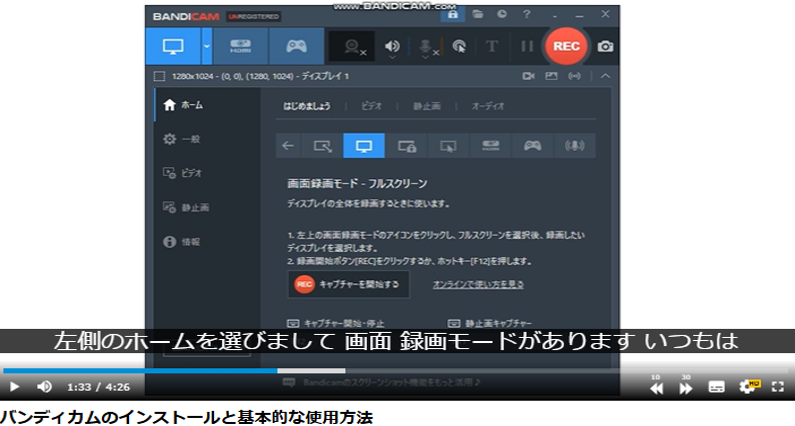The width and height of the screenshot is (795, 426).
Task: Switch to the ビデオ tab in home
Action: 371,106
